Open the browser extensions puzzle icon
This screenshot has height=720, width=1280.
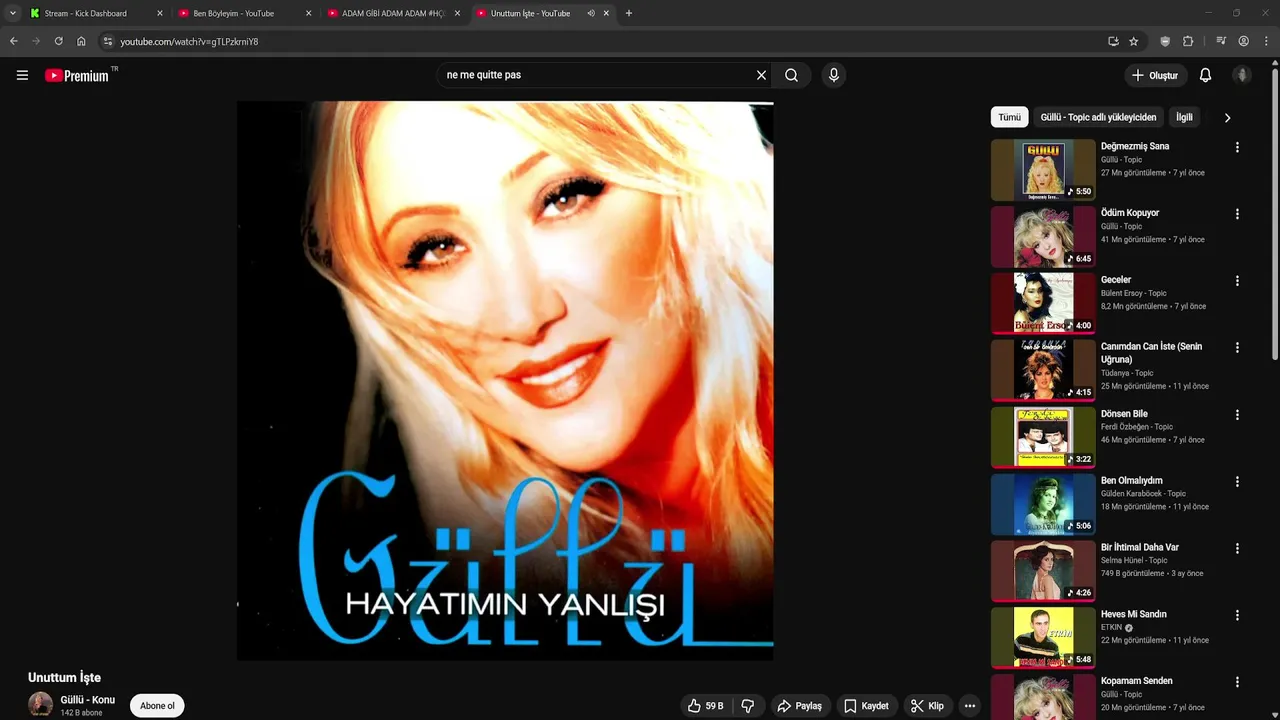(1188, 41)
